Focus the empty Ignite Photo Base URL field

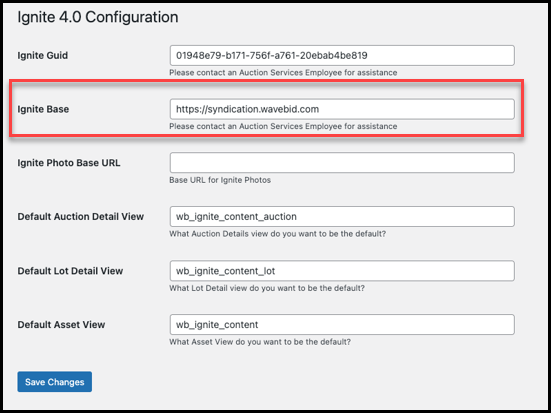[342, 163]
